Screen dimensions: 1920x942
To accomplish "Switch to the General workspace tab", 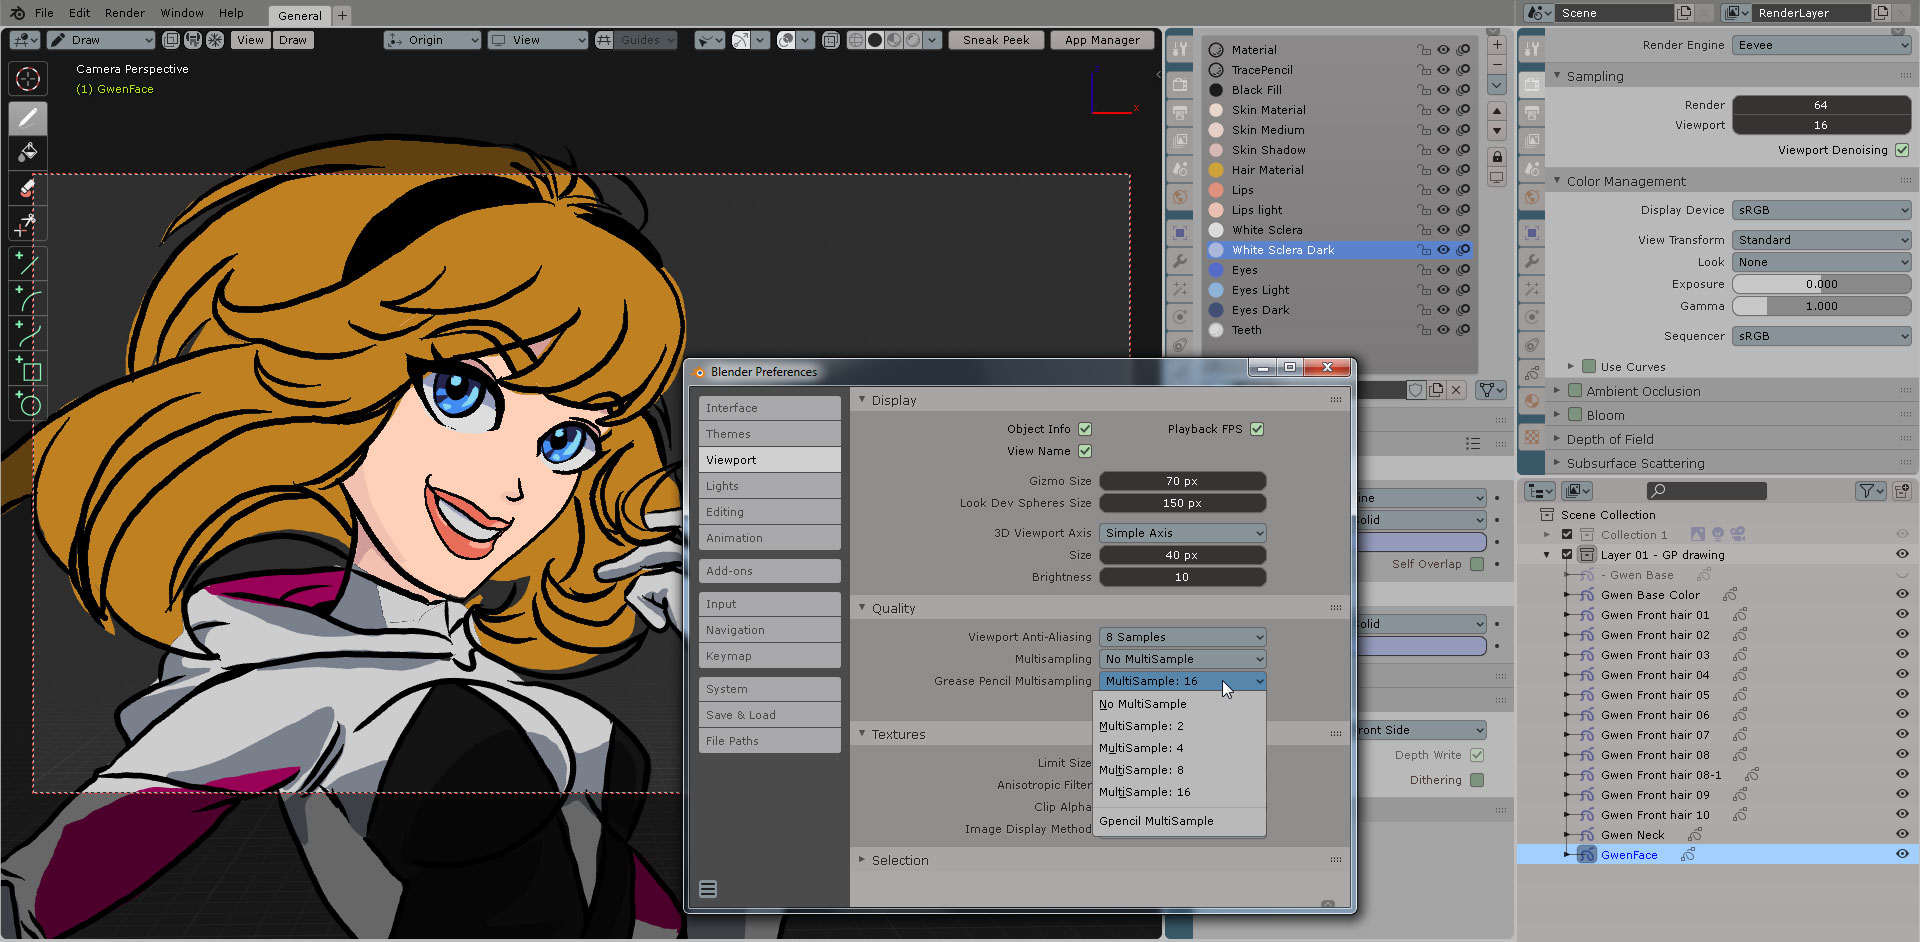I will click(x=300, y=15).
